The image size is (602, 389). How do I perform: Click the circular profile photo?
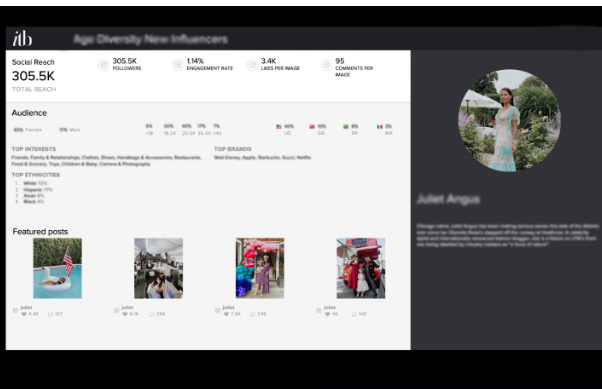coord(509,120)
